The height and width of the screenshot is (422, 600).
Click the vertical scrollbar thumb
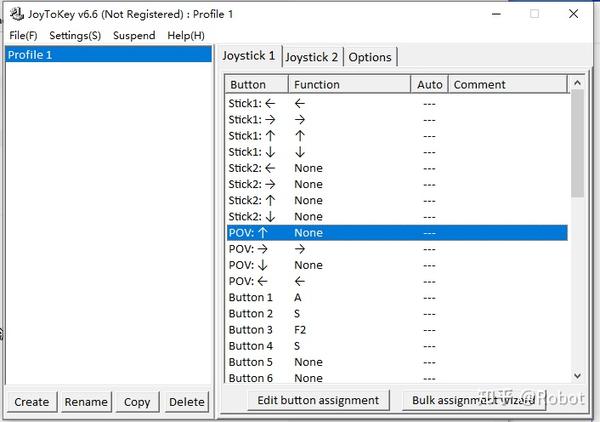[577, 143]
